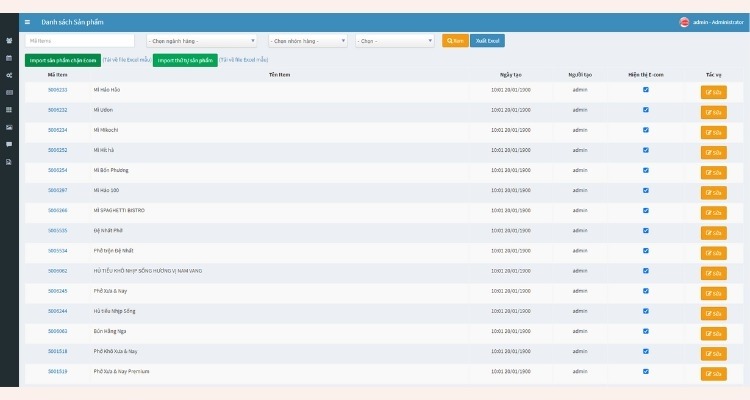The width and height of the screenshot is (750, 400).
Task: Open the settings gears sidebar icon
Action: click(x=9, y=75)
